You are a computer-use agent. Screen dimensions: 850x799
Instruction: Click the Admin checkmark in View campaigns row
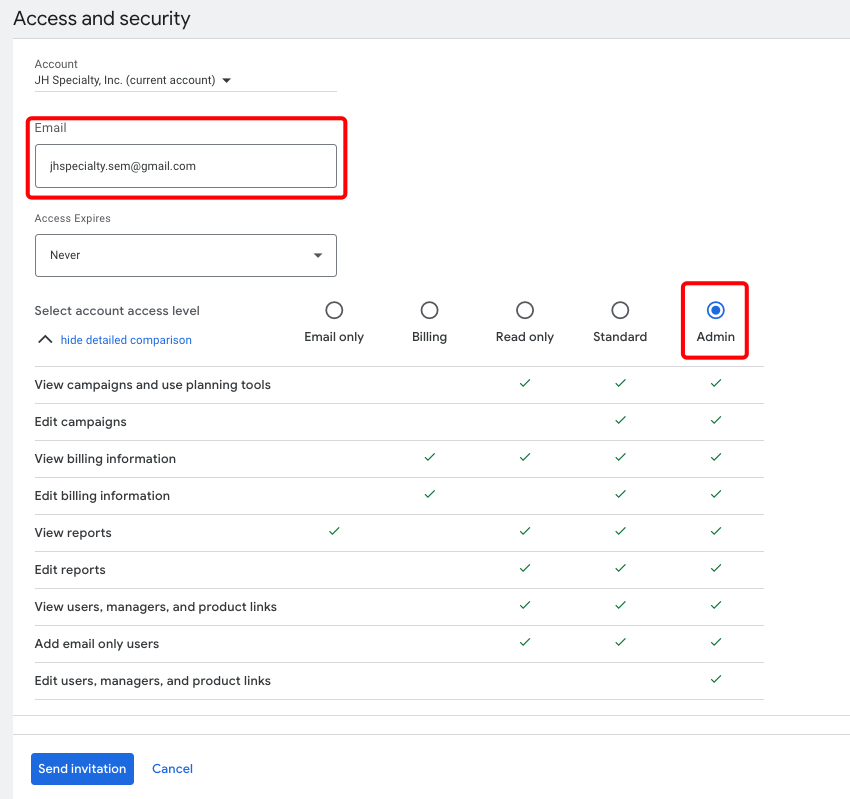click(x=716, y=383)
